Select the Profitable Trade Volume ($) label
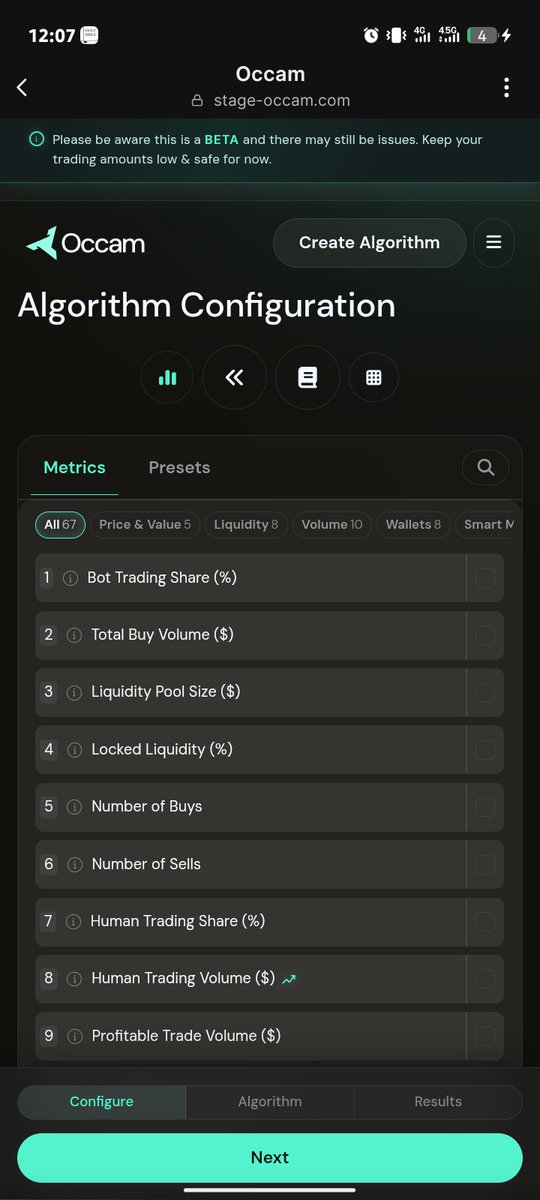Screen dimensions: 540x1200 pyautogui.click(x=186, y=1036)
